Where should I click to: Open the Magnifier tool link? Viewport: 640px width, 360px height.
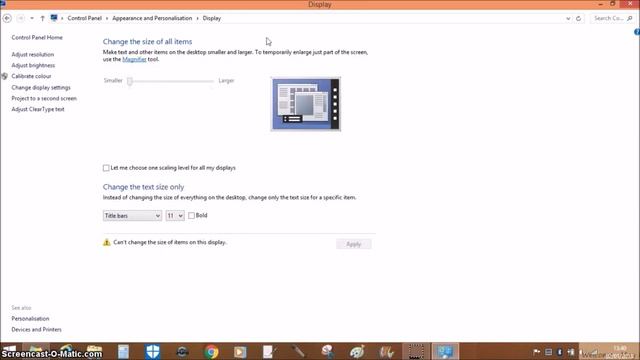[x=134, y=60]
